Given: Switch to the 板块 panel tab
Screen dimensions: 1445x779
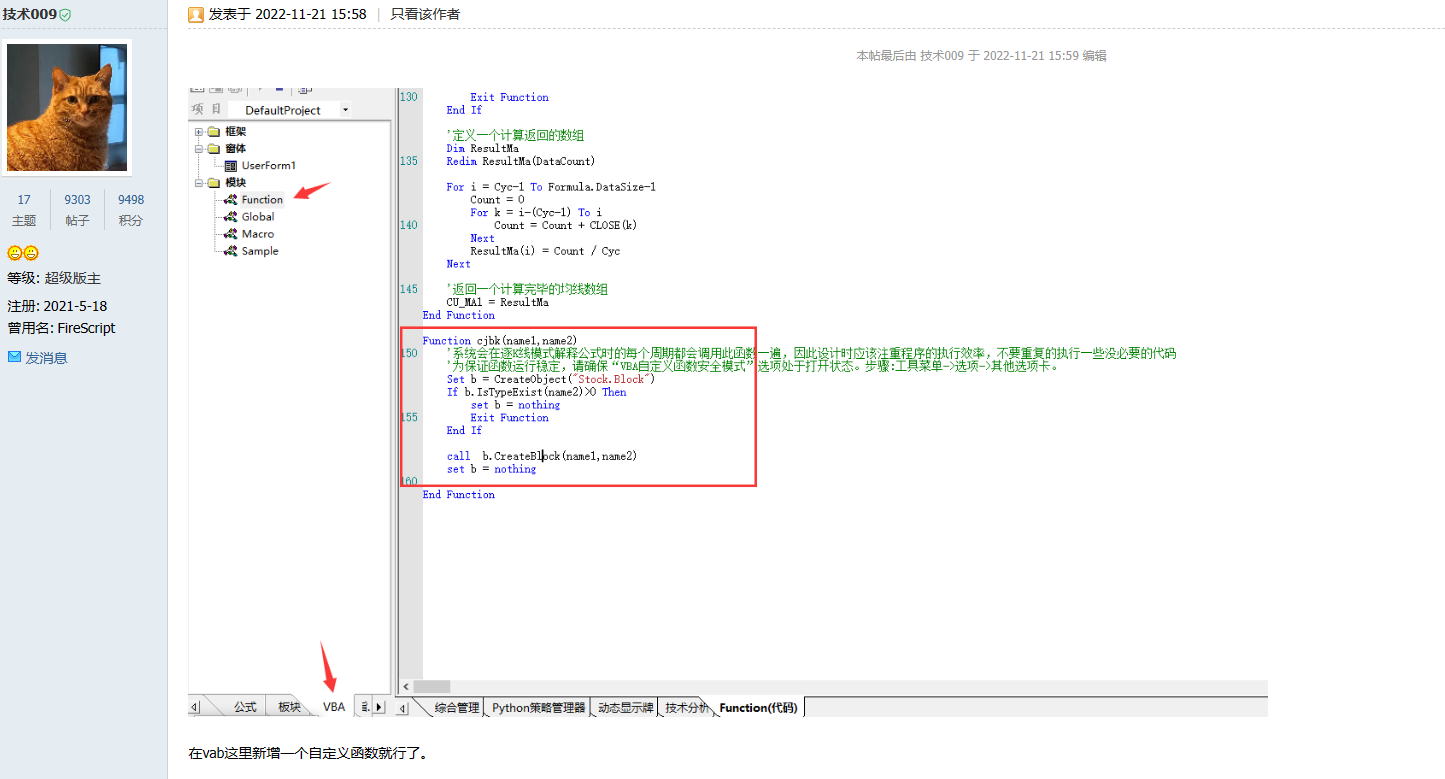Looking at the screenshot, I should tap(289, 707).
